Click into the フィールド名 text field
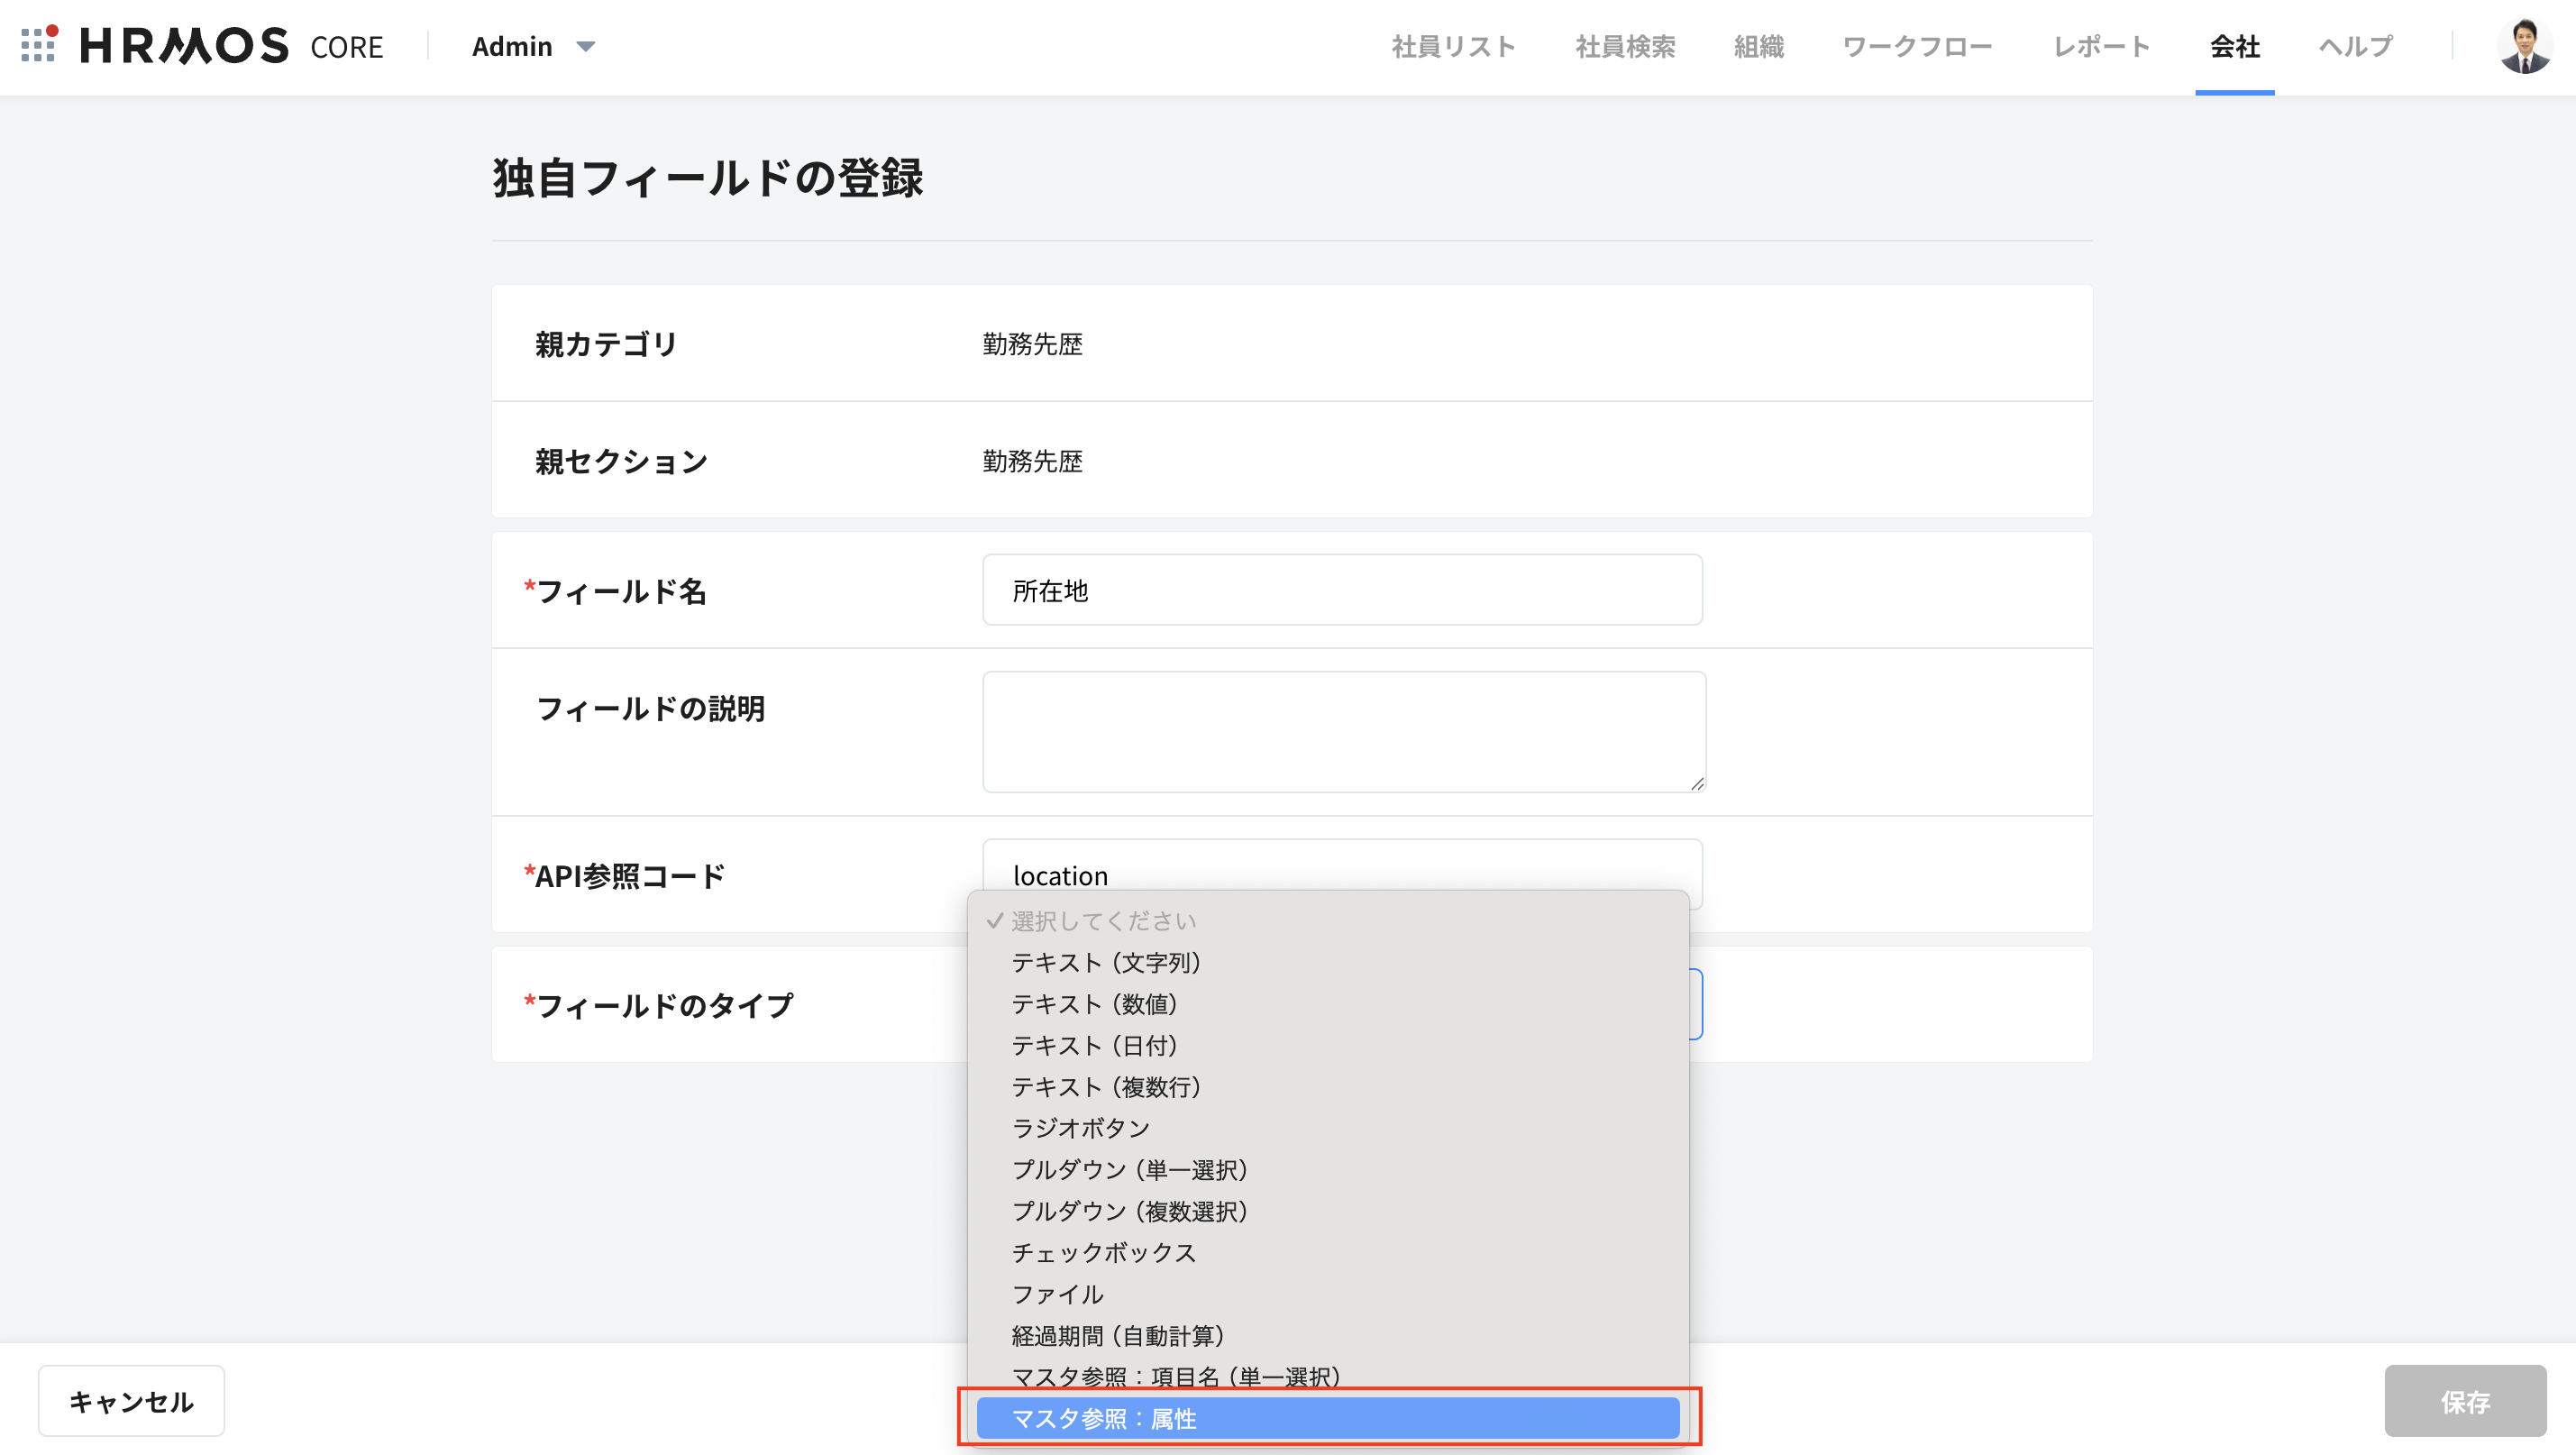Image resolution: width=2576 pixels, height=1455 pixels. tap(1341, 590)
